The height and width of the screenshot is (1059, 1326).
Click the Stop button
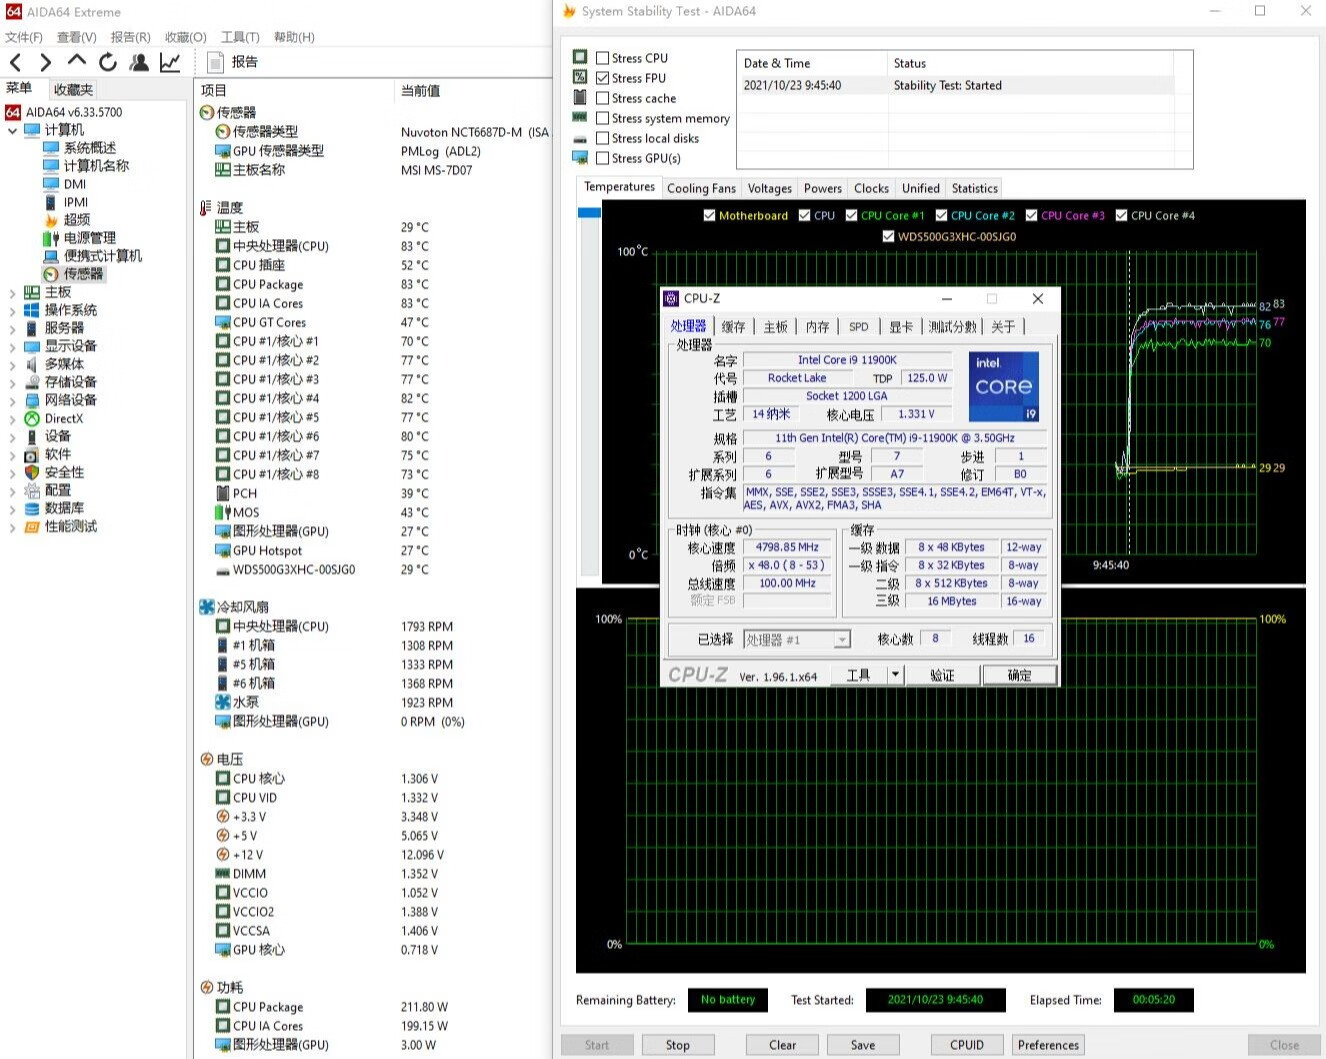pyautogui.click(x=677, y=1045)
